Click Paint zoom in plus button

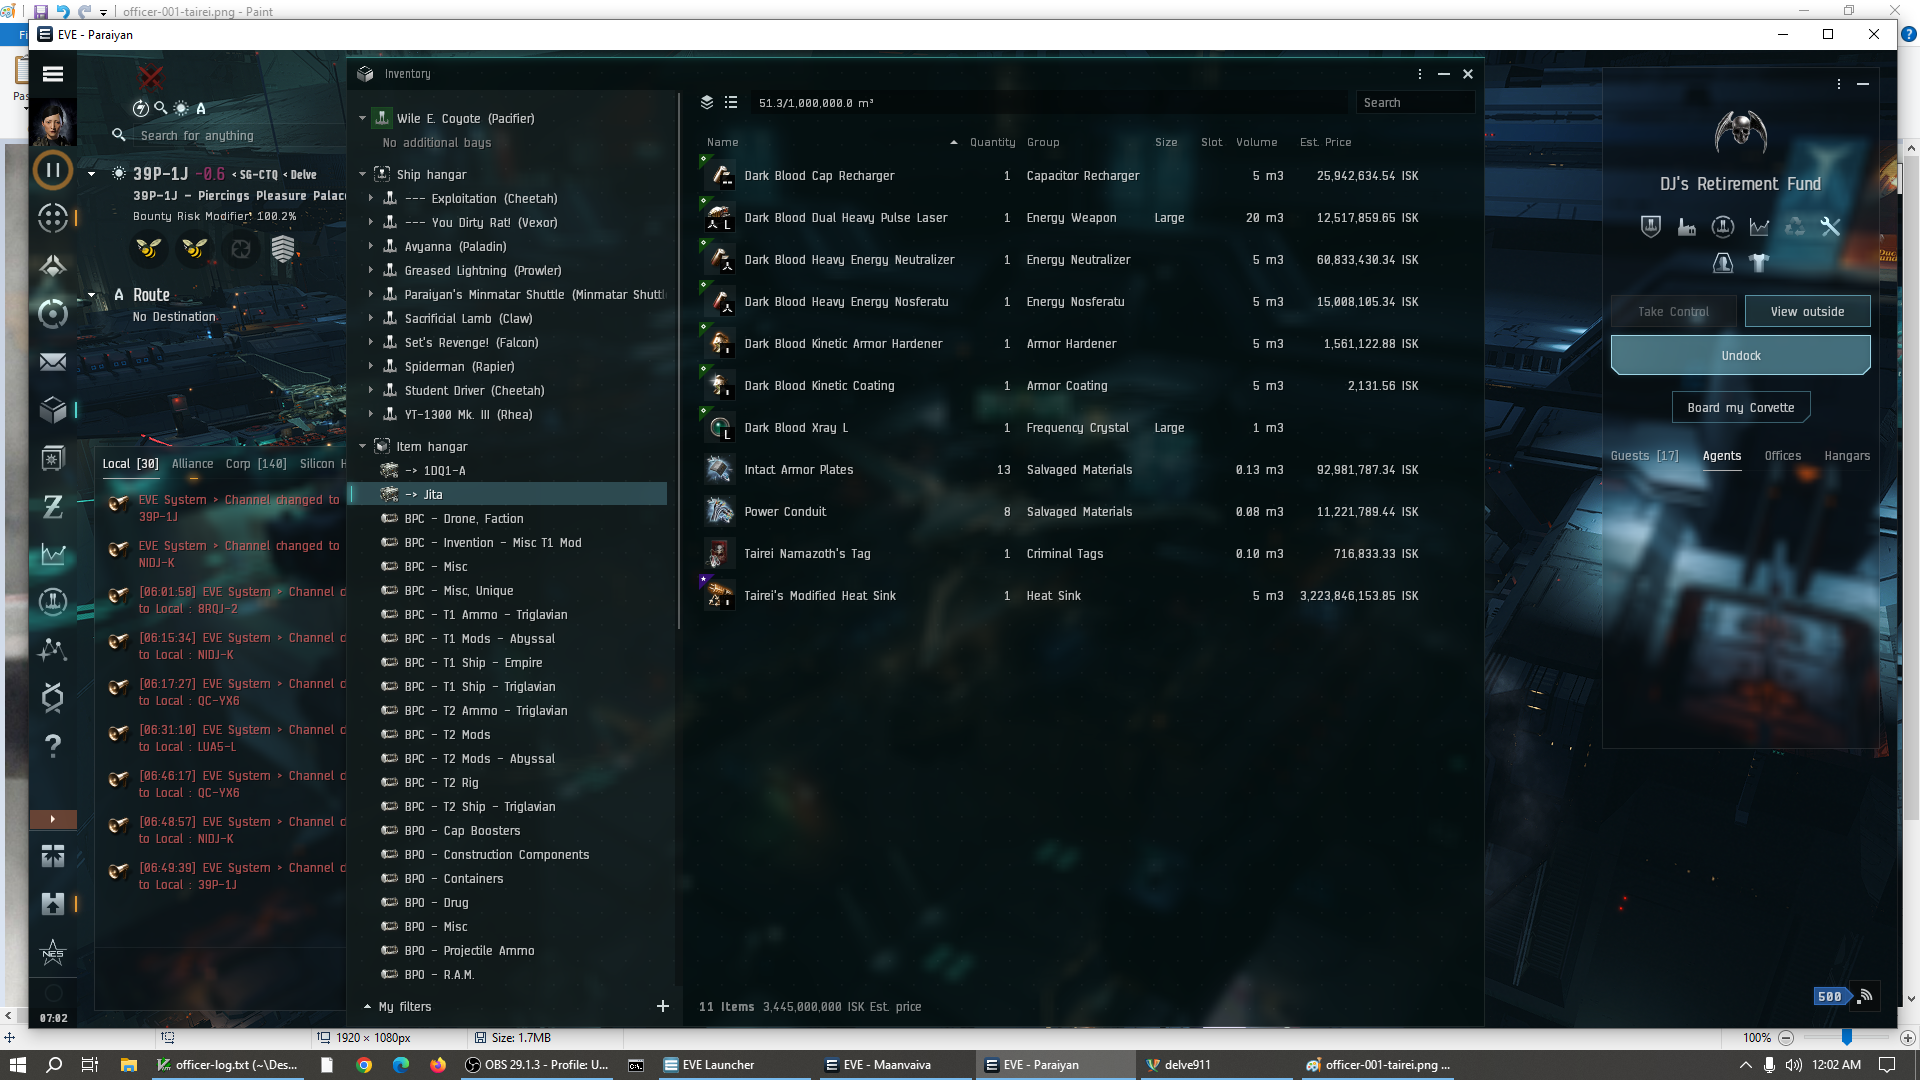(x=1907, y=1038)
